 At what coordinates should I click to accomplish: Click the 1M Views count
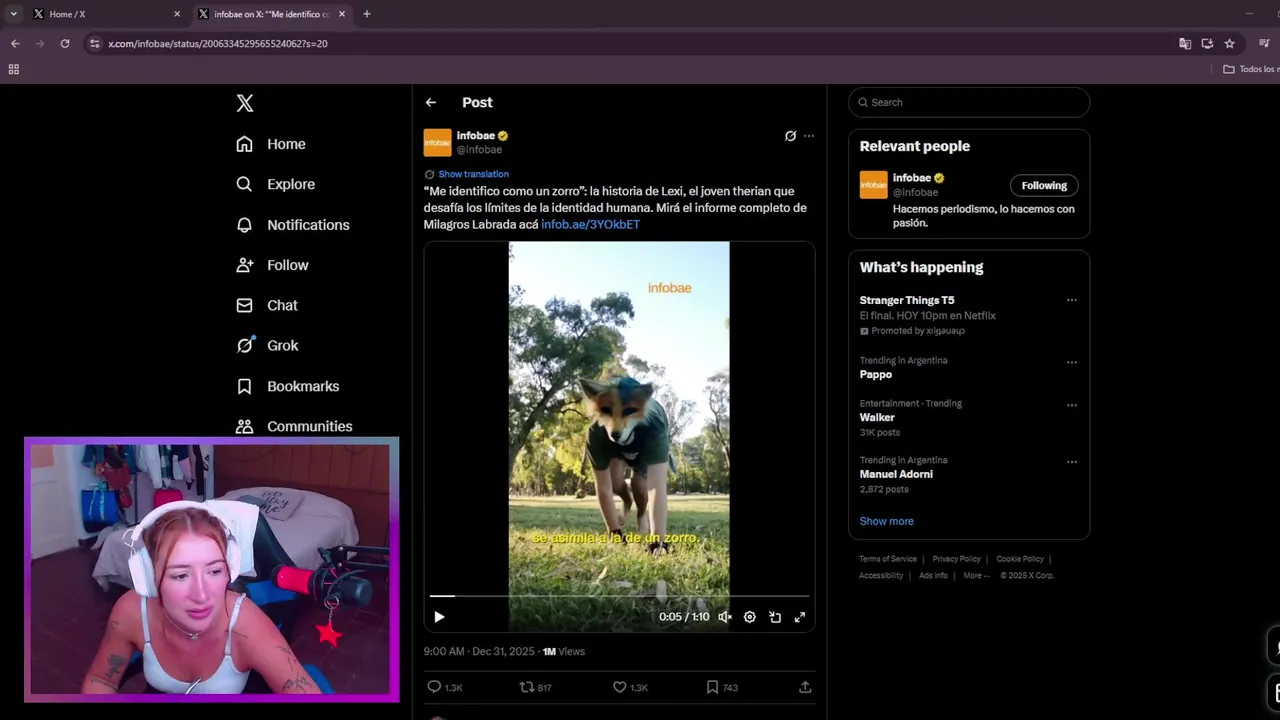point(564,651)
